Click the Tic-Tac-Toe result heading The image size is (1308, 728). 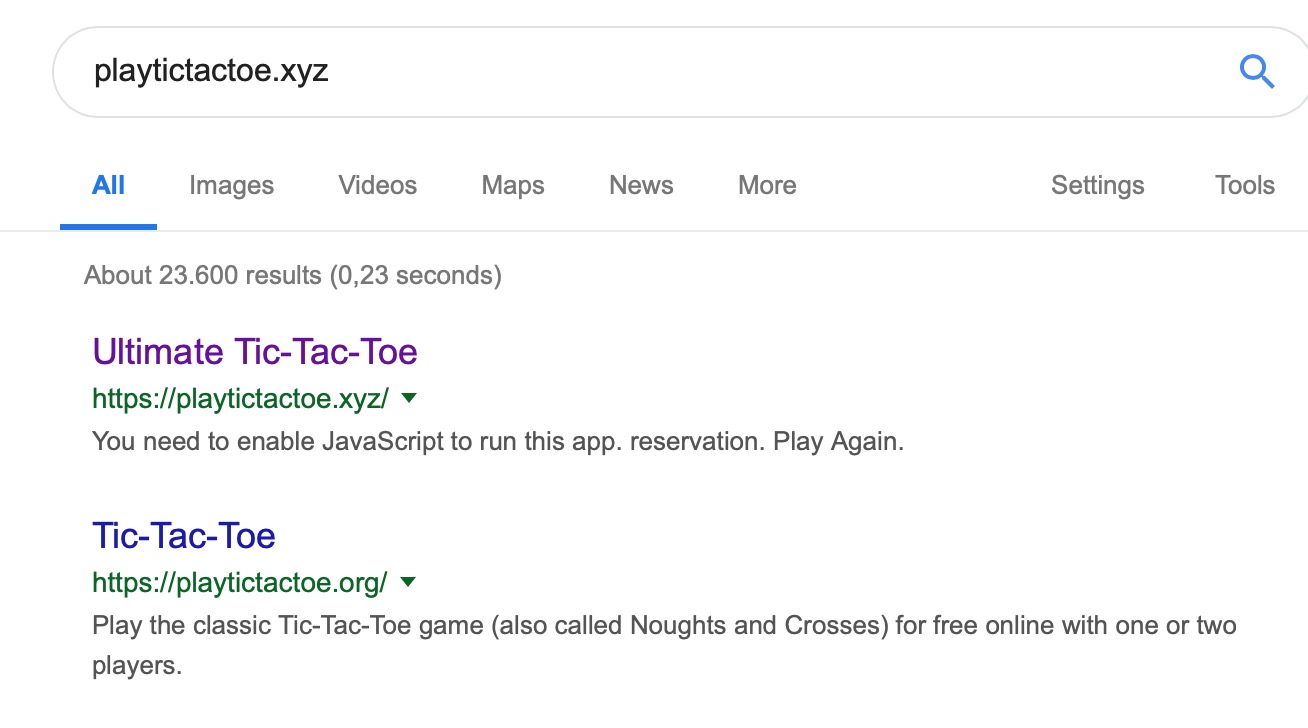click(x=182, y=535)
